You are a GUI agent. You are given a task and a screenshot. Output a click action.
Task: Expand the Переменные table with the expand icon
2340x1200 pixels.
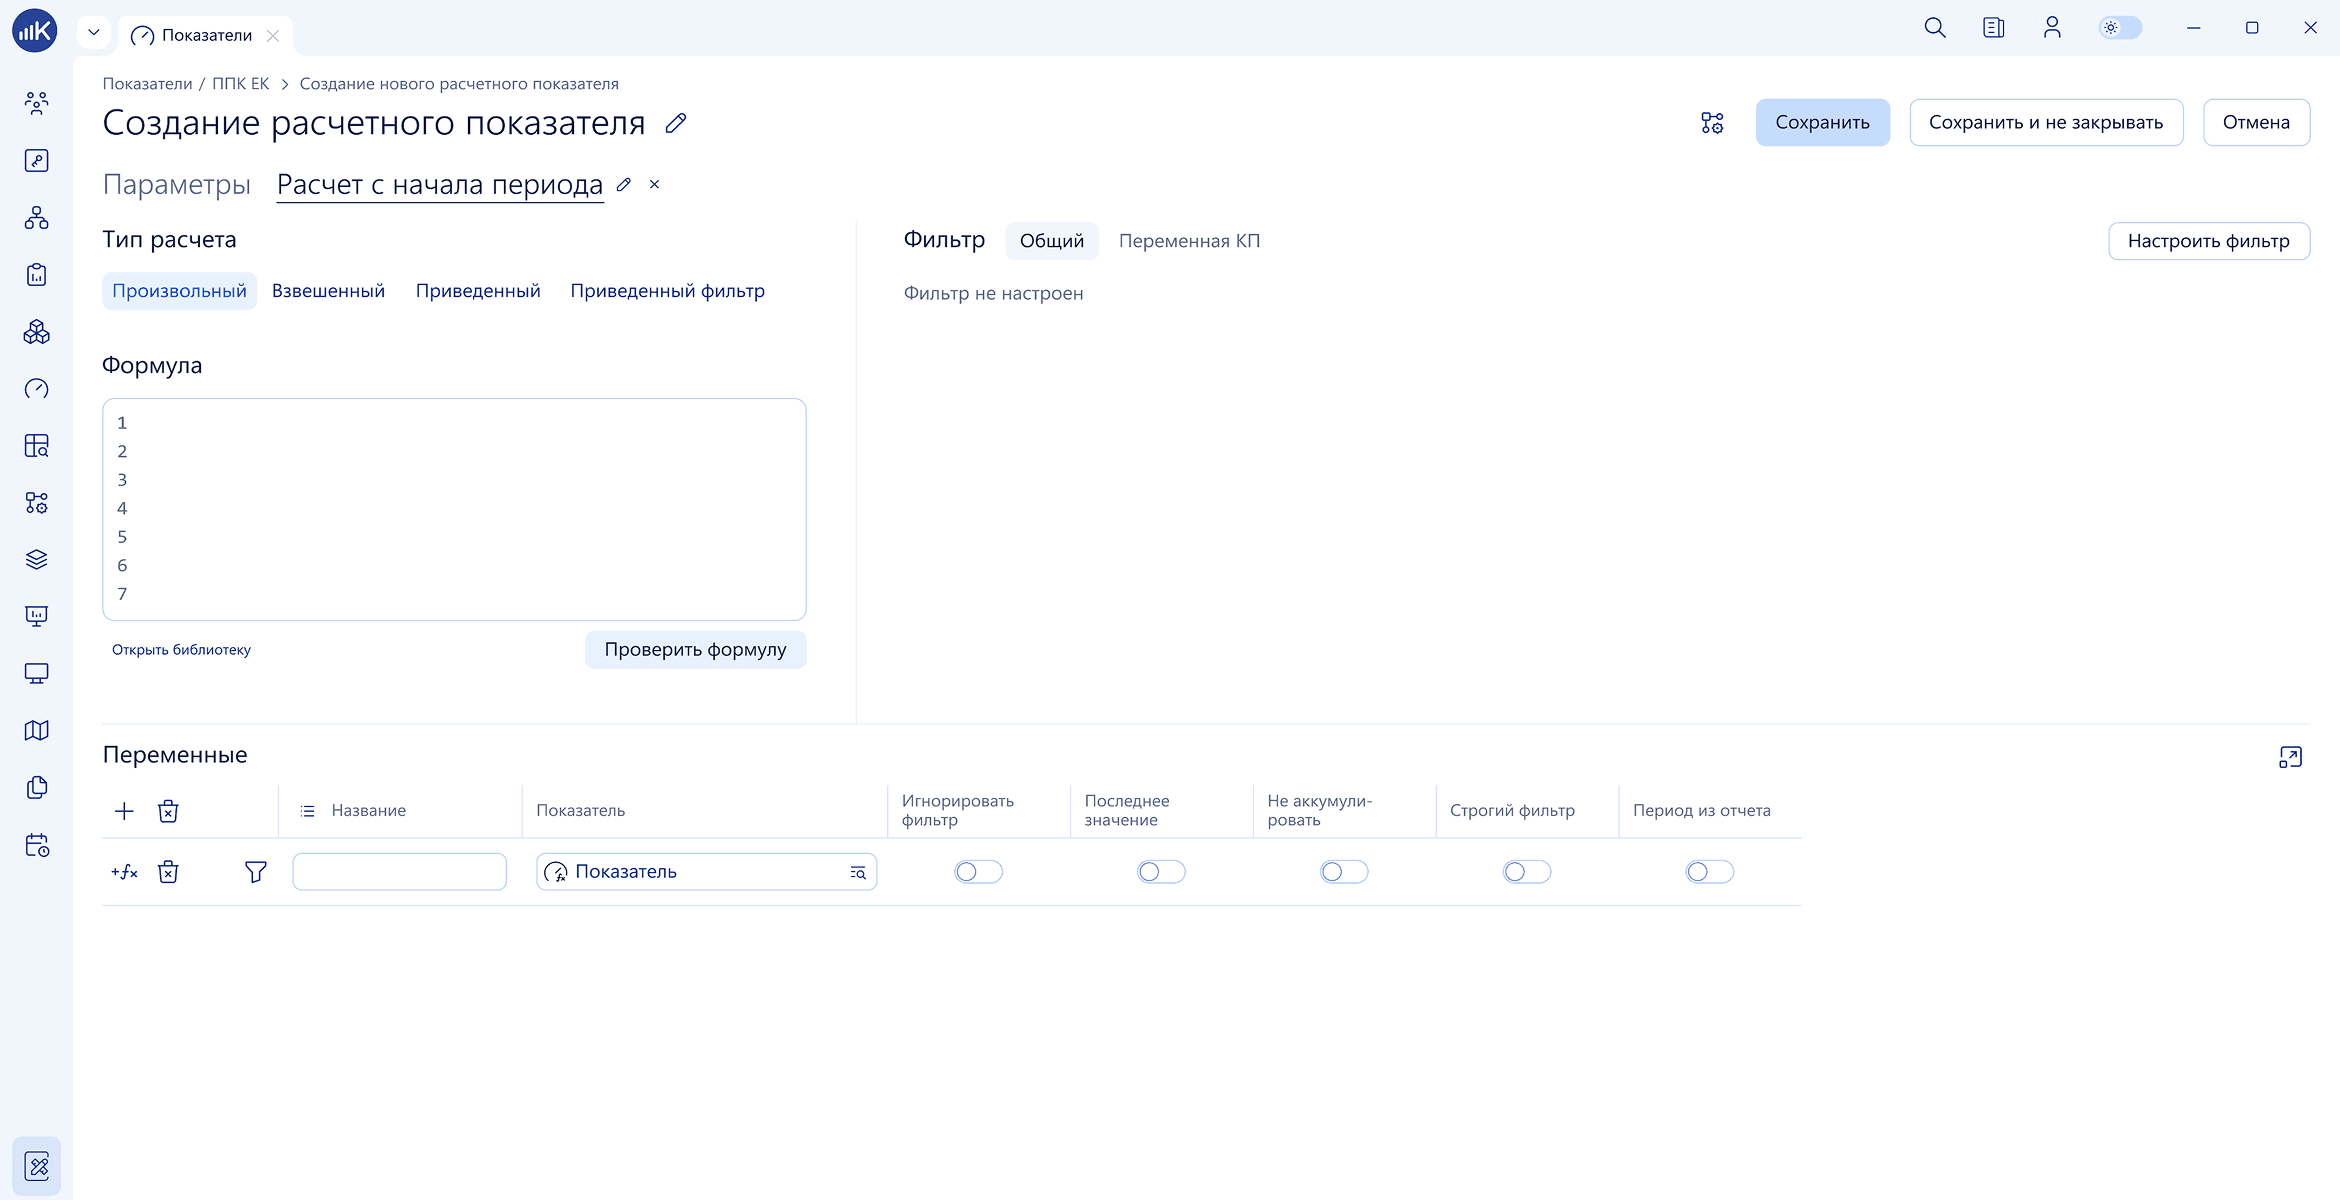(x=2290, y=757)
